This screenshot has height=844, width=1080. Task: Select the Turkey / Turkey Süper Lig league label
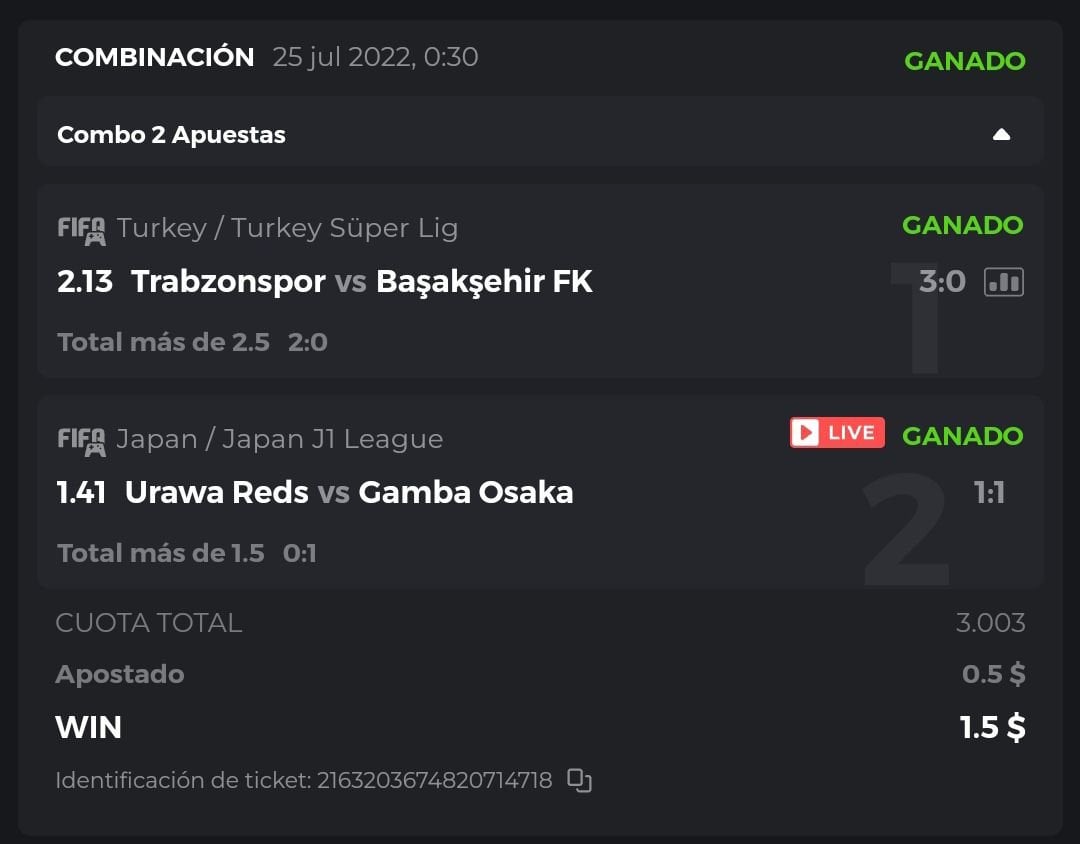(287, 228)
